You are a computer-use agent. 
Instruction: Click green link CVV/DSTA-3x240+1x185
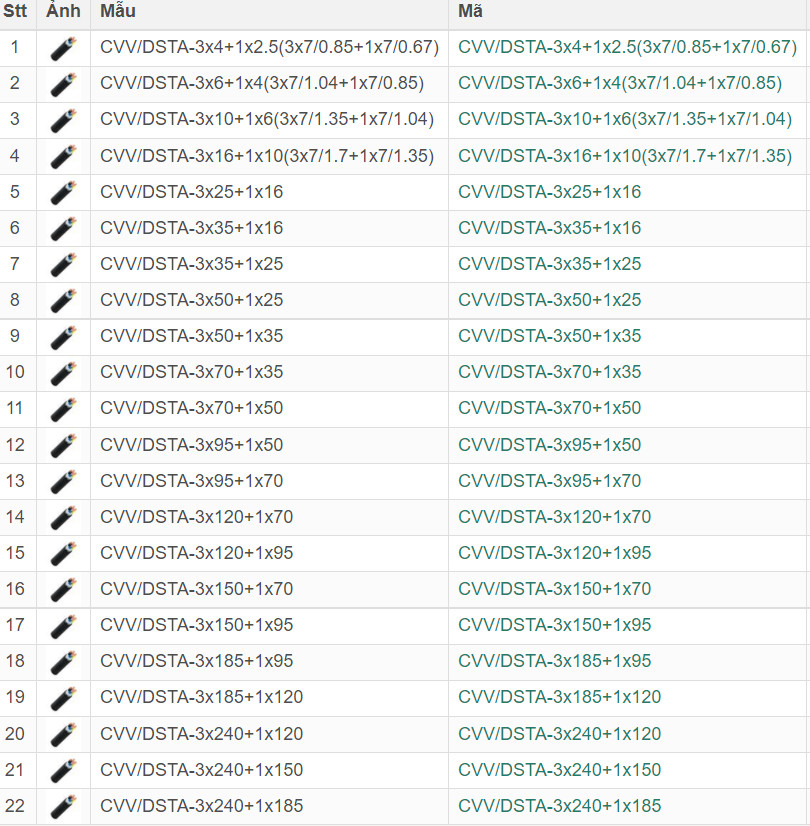559,805
